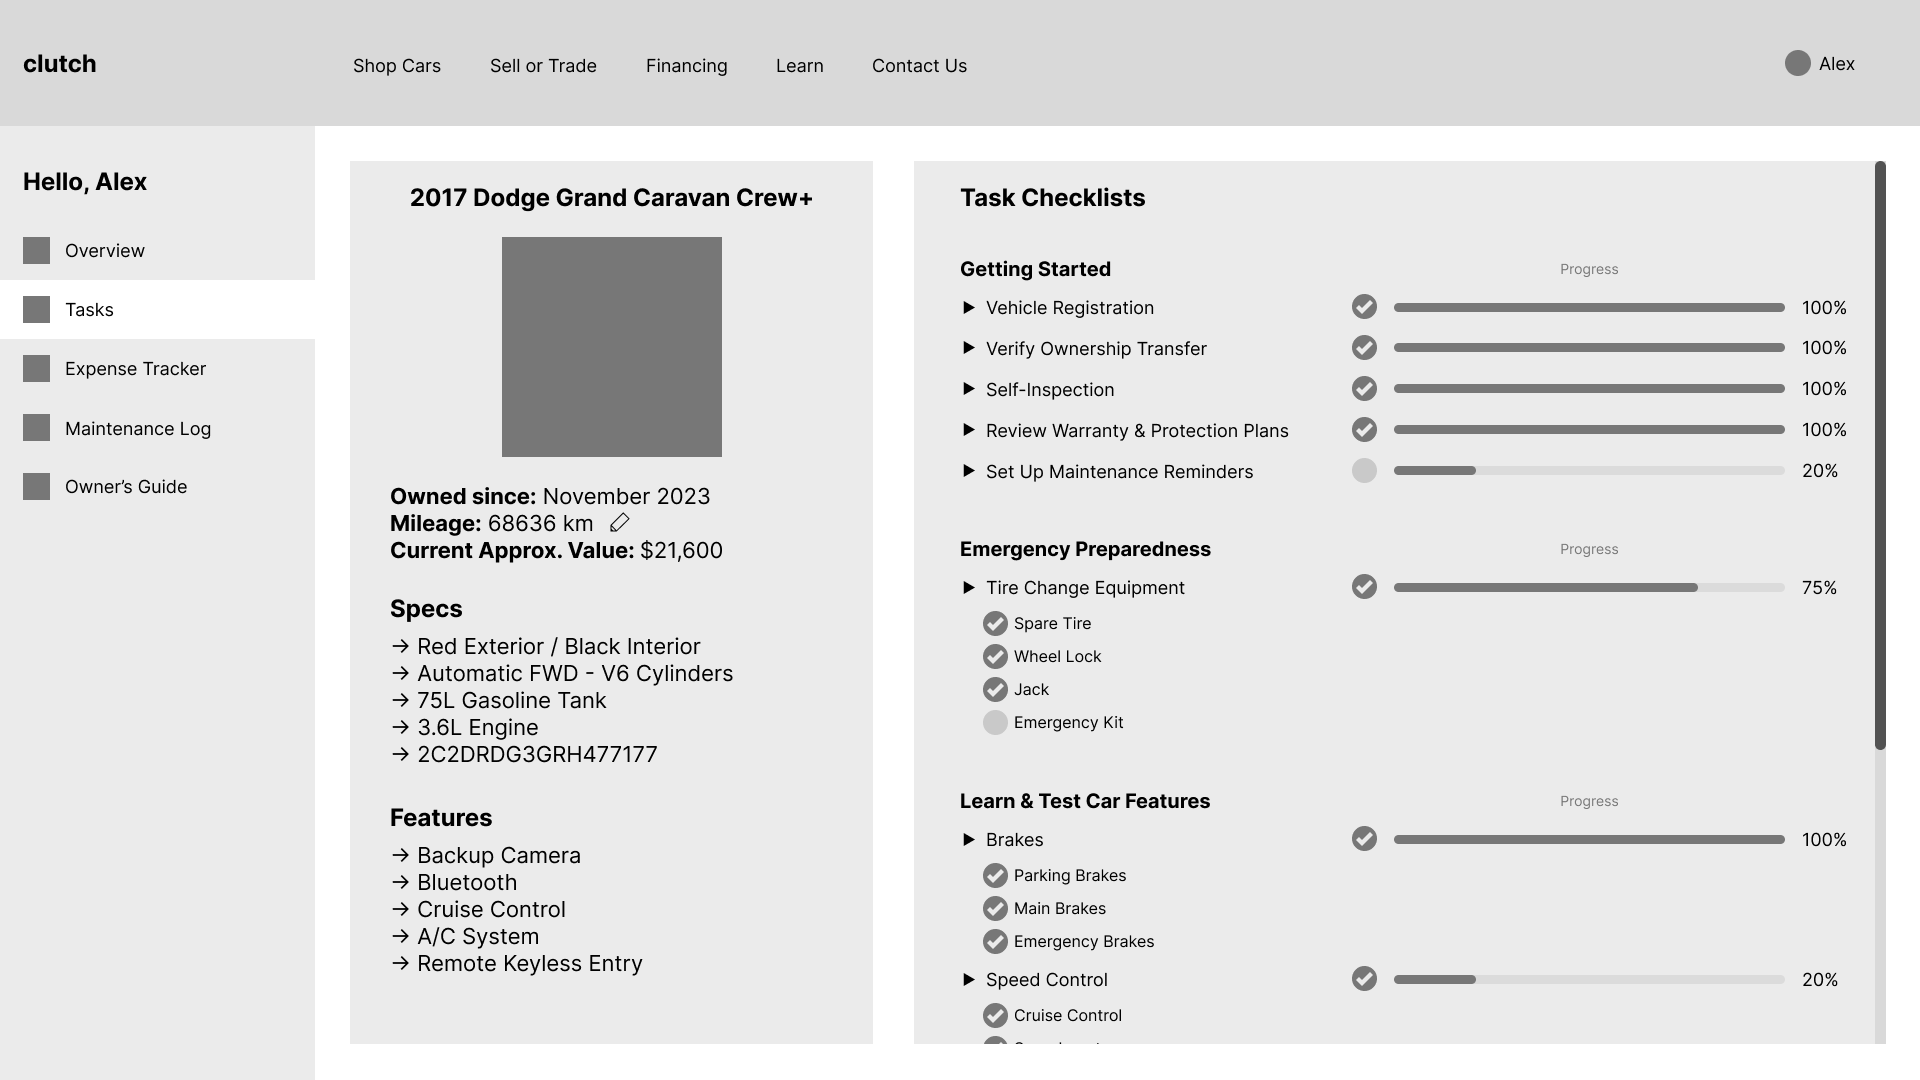This screenshot has height=1080, width=1920.
Task: Click the Tire Change Equipment status check icon
Action: (1364, 587)
